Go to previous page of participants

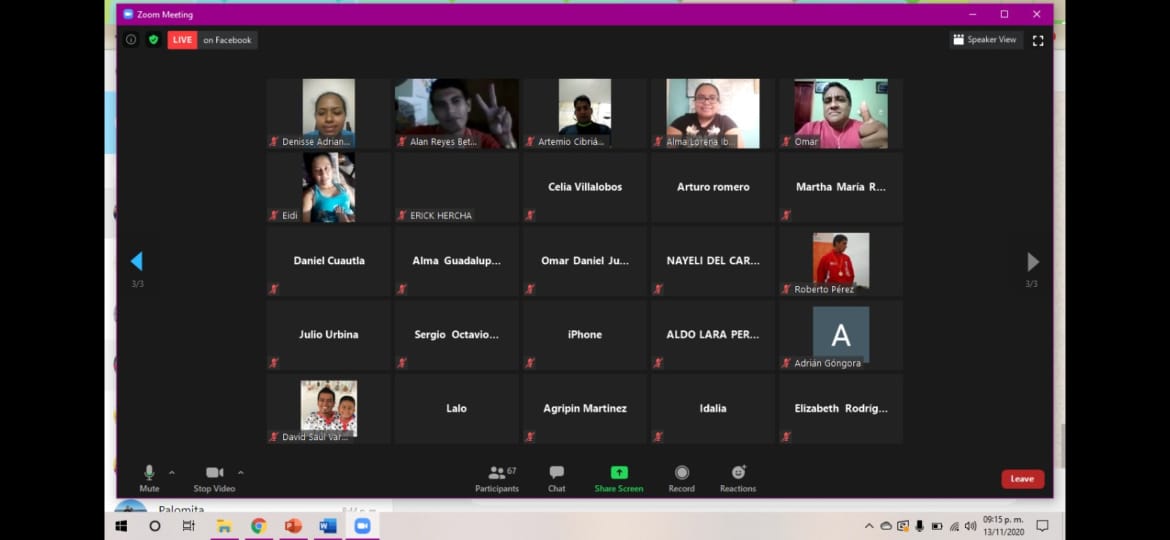point(137,262)
